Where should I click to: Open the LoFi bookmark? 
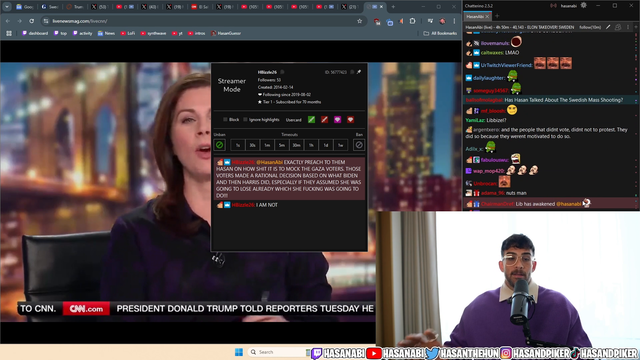[128, 33]
